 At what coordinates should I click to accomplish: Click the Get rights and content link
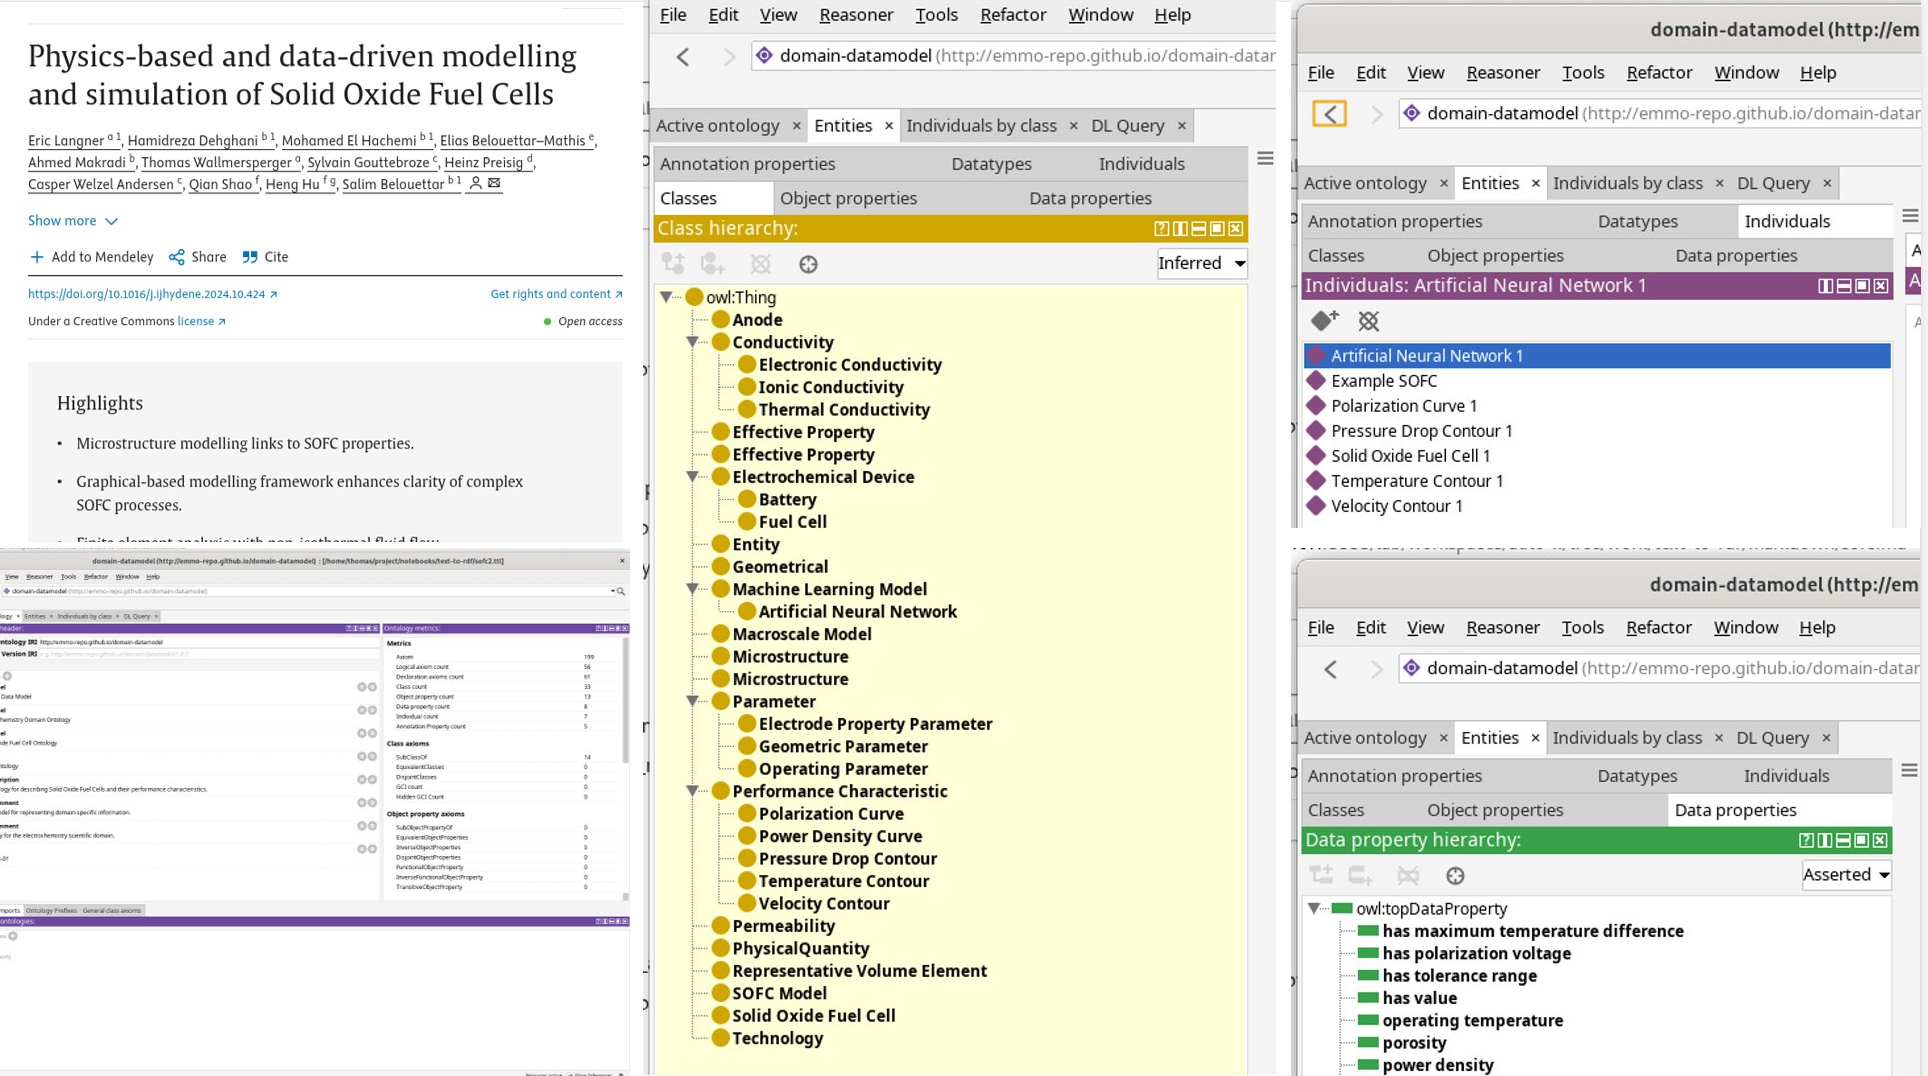(x=548, y=294)
